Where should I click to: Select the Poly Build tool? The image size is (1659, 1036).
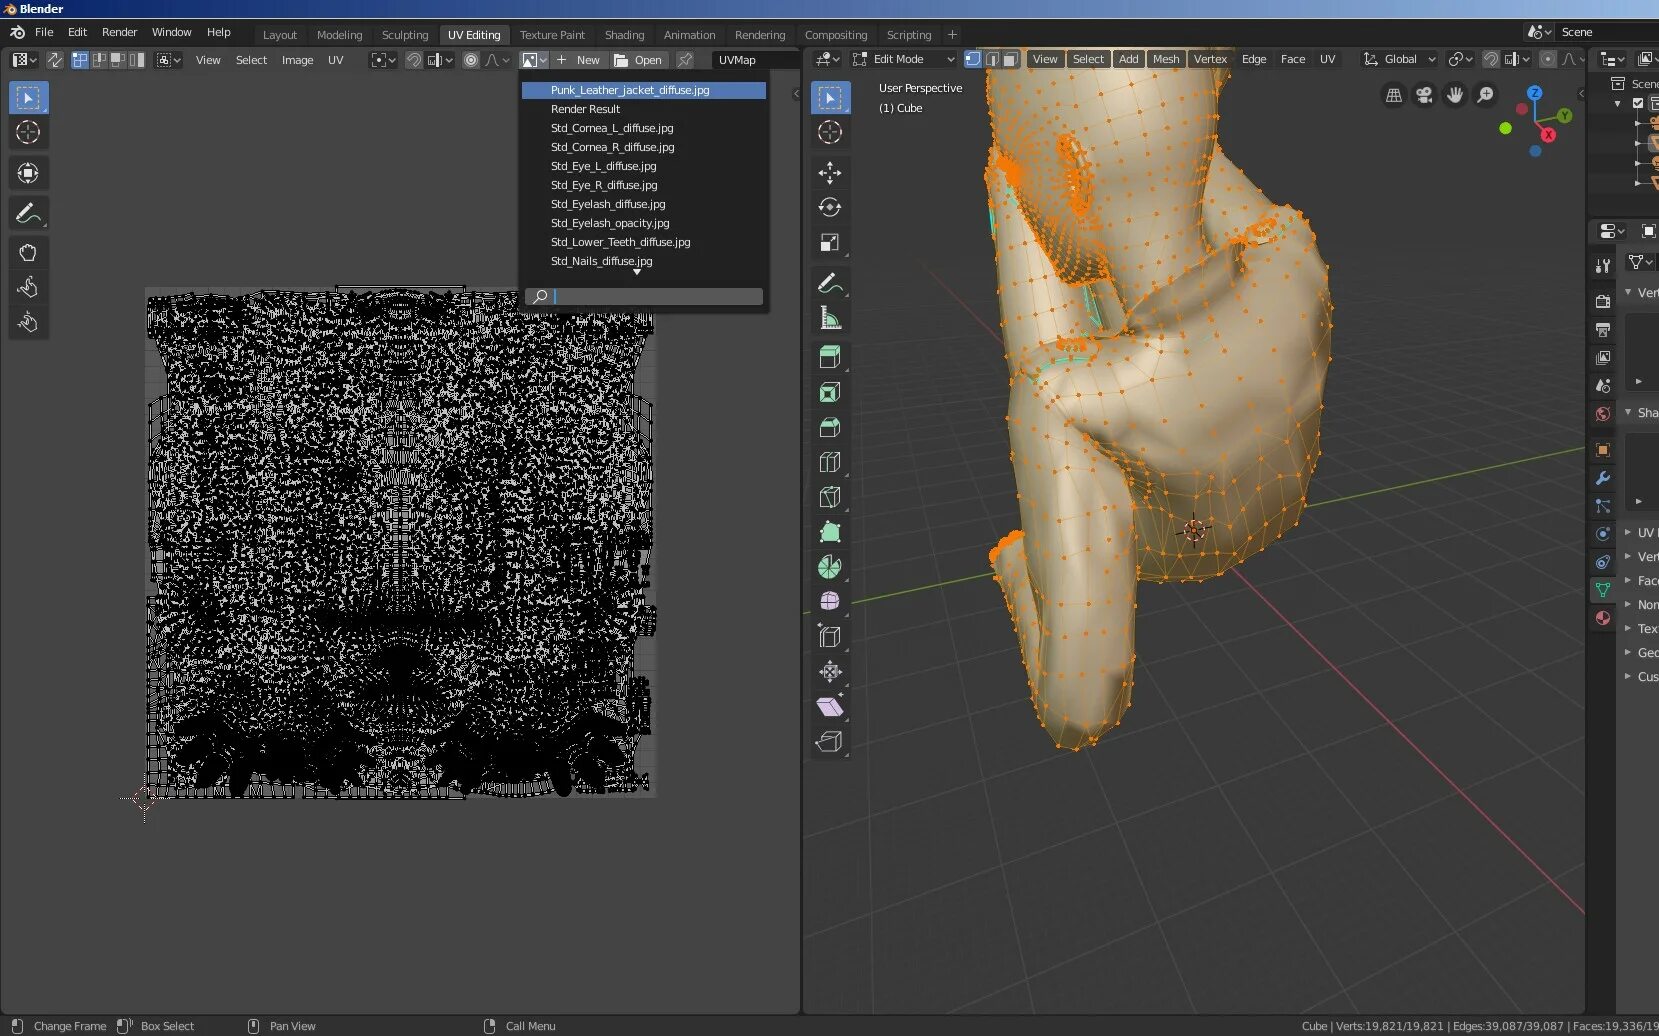(x=830, y=532)
